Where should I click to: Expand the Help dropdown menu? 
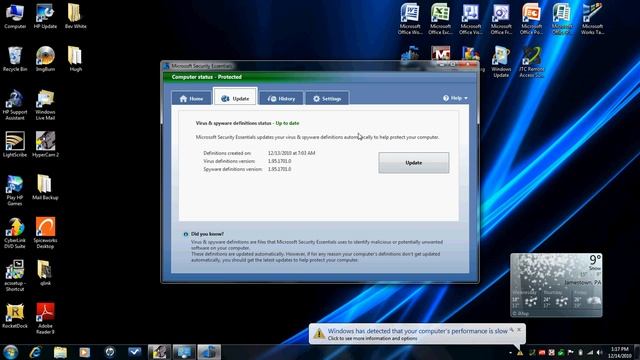pyautogui.click(x=455, y=98)
